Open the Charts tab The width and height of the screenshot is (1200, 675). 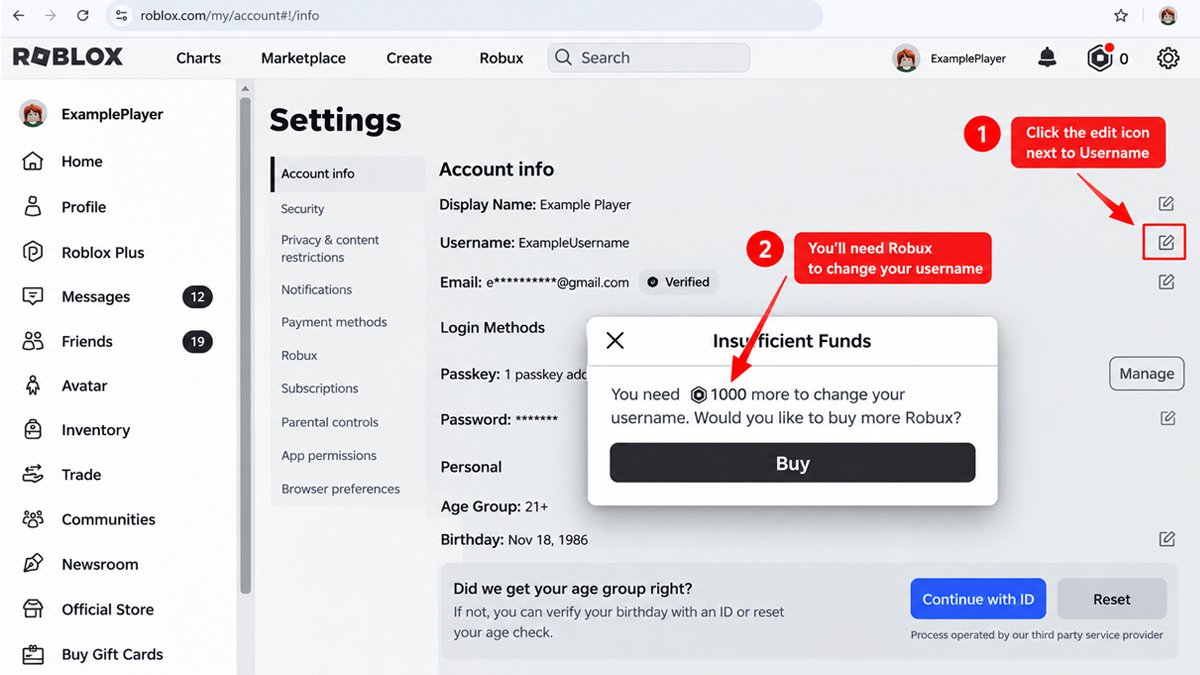(x=198, y=58)
